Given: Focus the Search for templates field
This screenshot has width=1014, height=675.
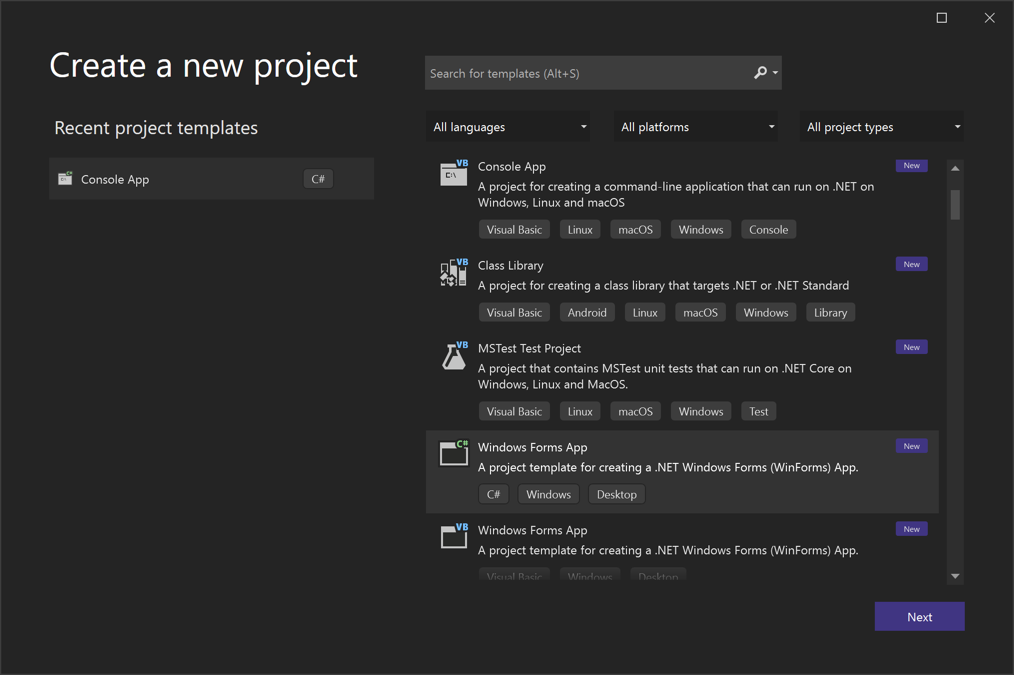Looking at the screenshot, I should click(x=603, y=73).
